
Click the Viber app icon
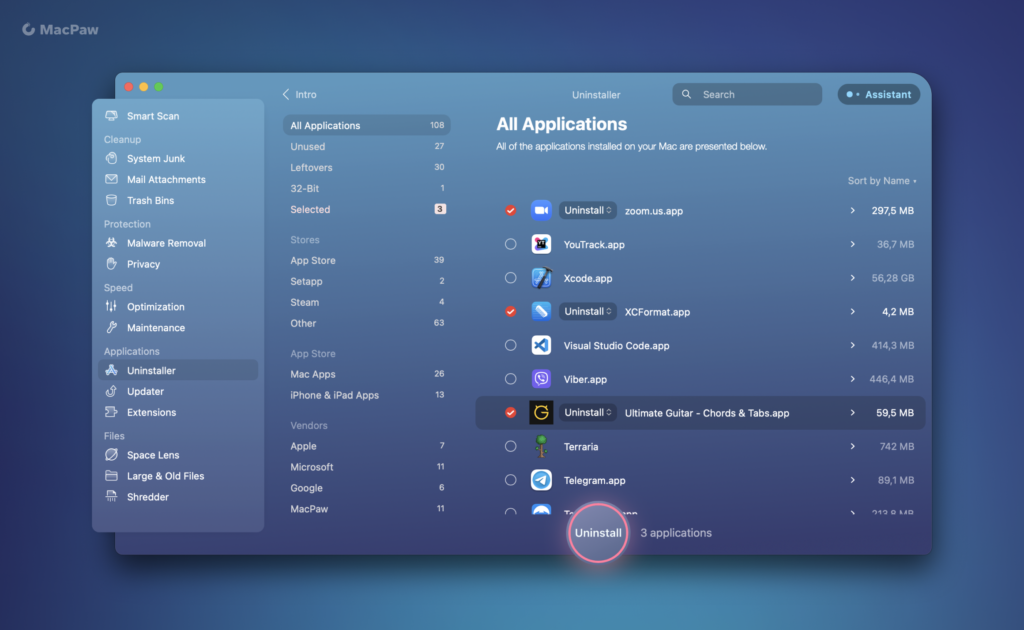coord(541,379)
